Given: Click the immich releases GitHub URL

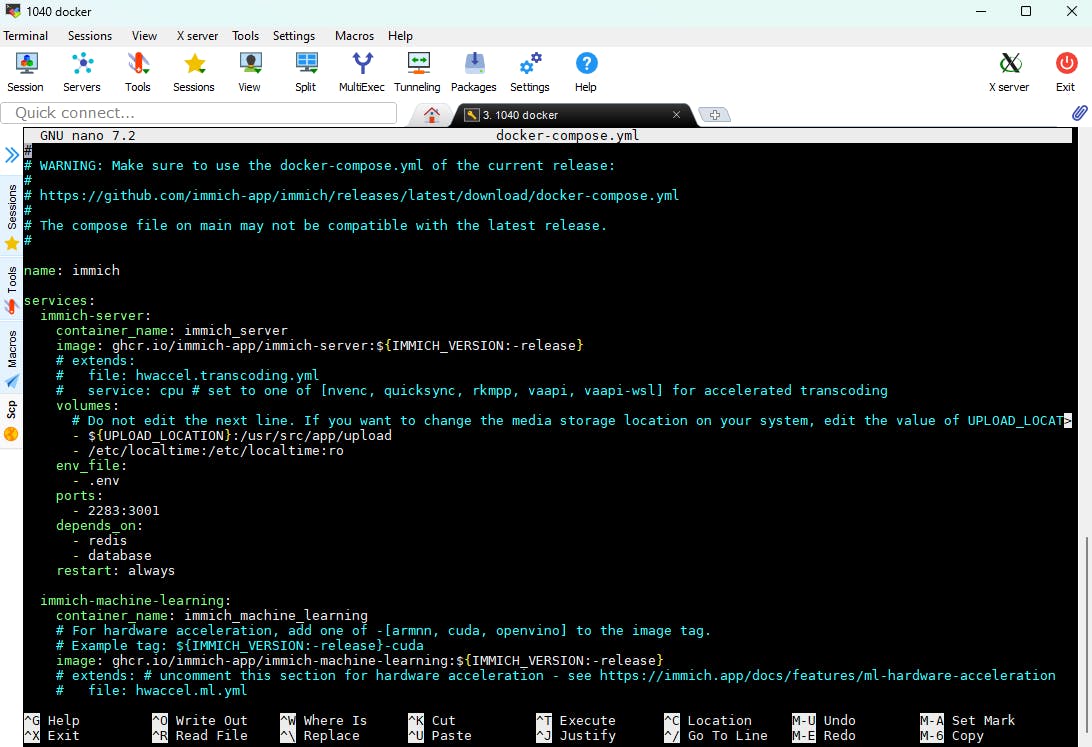Looking at the screenshot, I should pyautogui.click(x=359, y=196).
